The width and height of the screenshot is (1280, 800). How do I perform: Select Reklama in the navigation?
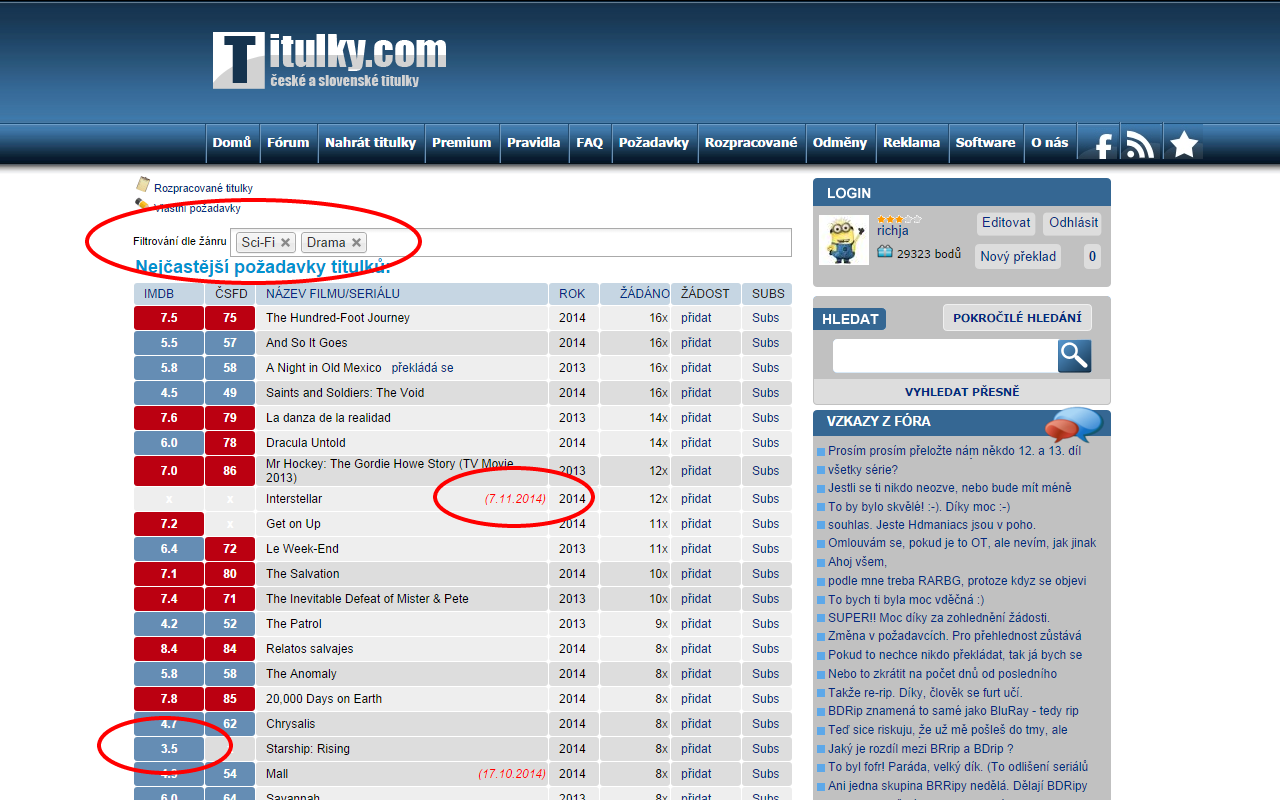click(912, 143)
